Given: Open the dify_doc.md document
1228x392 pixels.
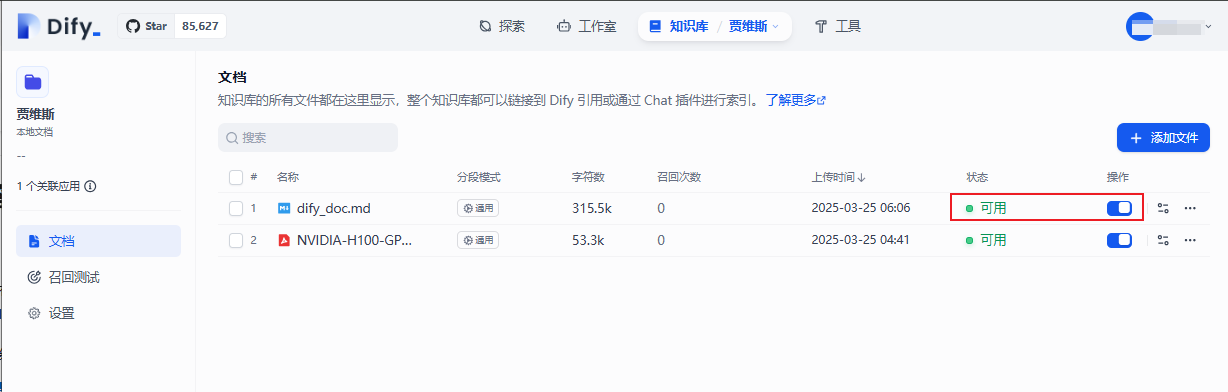Looking at the screenshot, I should [334, 208].
